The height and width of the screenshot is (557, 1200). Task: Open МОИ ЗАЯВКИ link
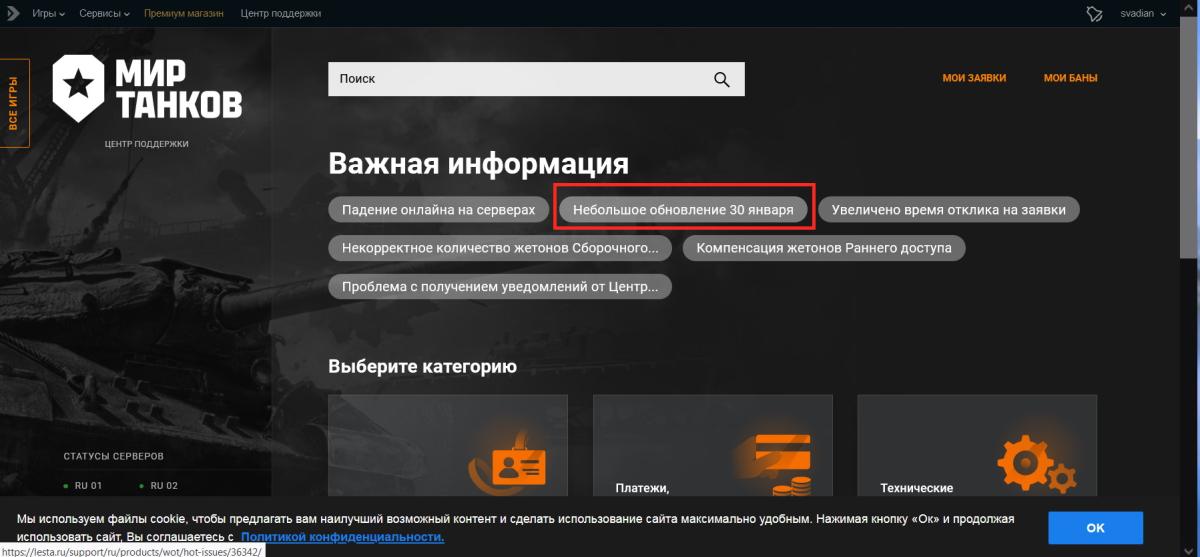(x=974, y=78)
